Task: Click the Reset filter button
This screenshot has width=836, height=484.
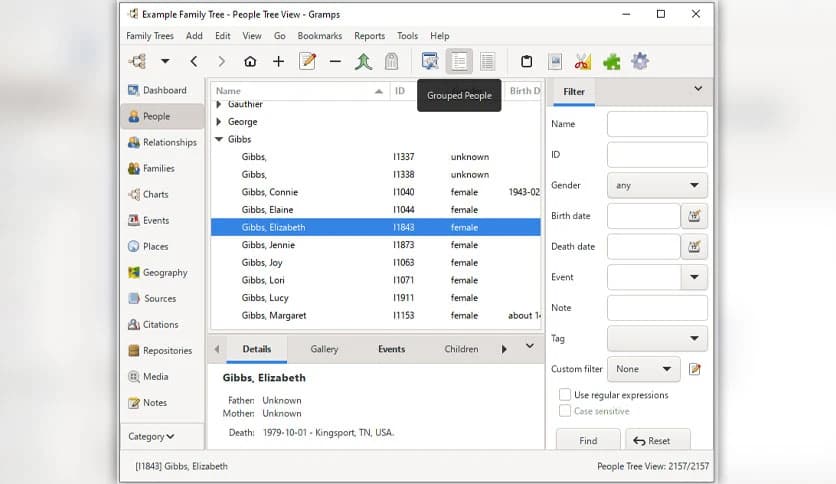Action: click(x=657, y=440)
